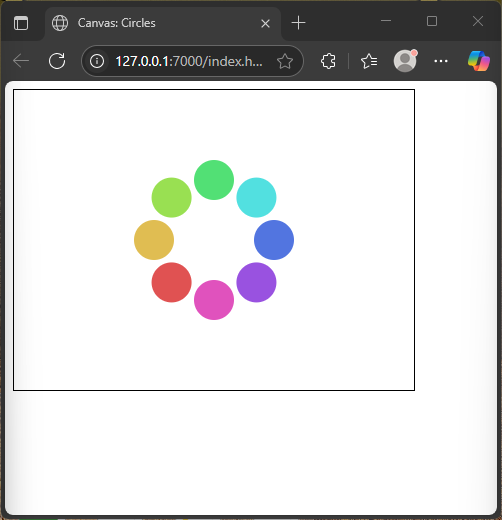Open the tab actions menu icon
This screenshot has height=520, width=502.
pos(21,23)
